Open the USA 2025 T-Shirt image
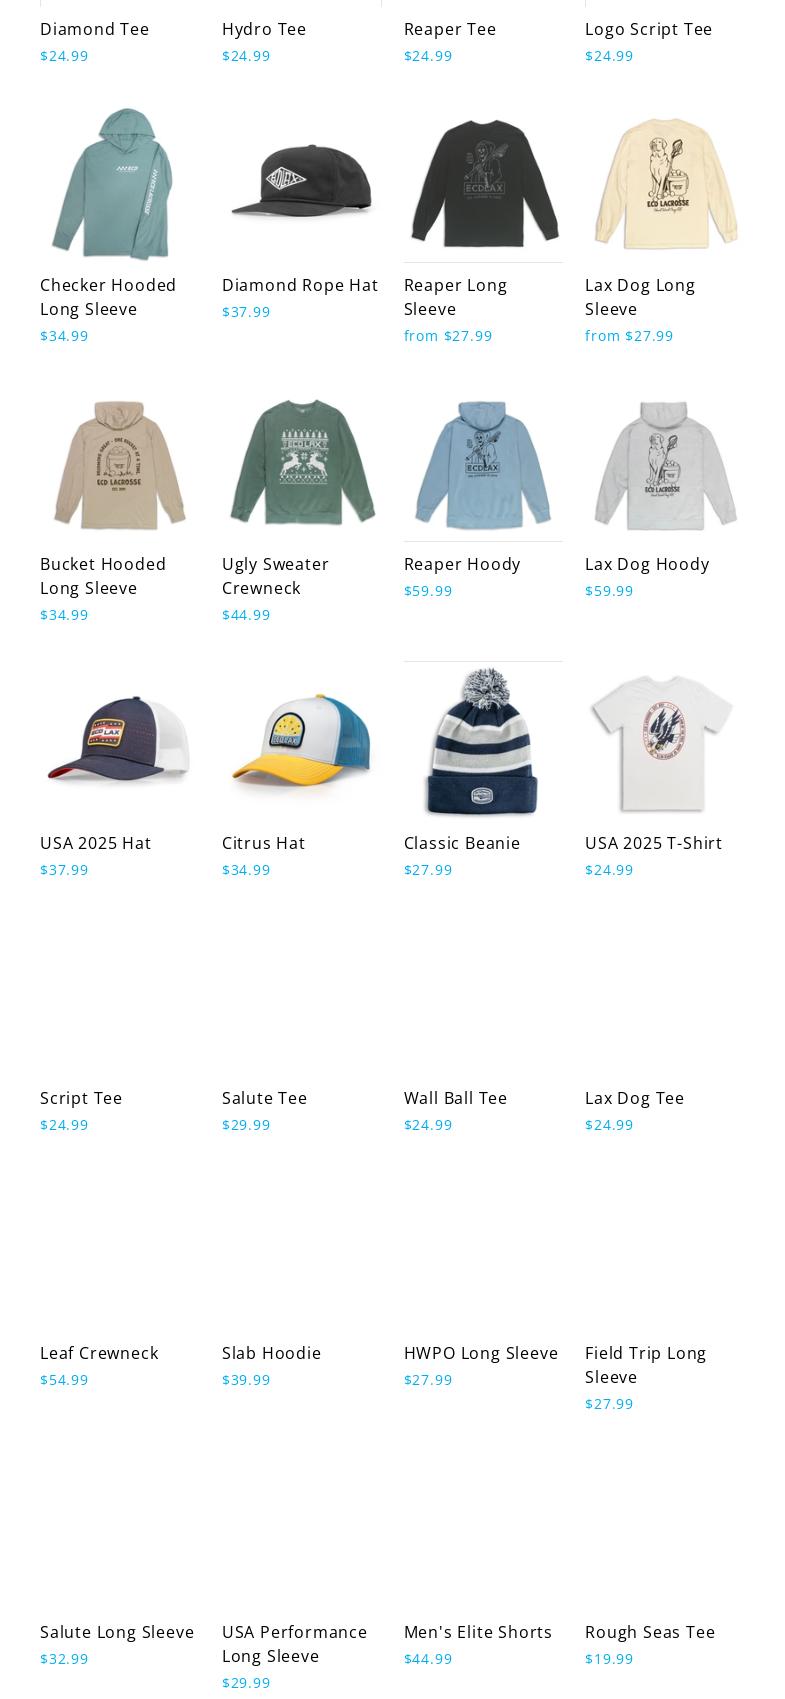This screenshot has width=785, height=1699. 665,741
